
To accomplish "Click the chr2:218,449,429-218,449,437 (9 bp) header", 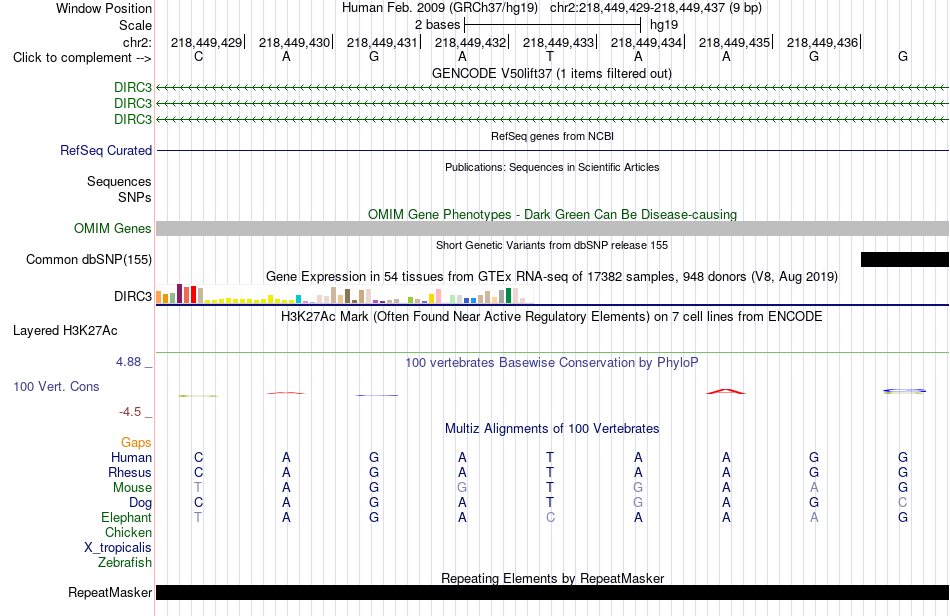I will [656, 8].
